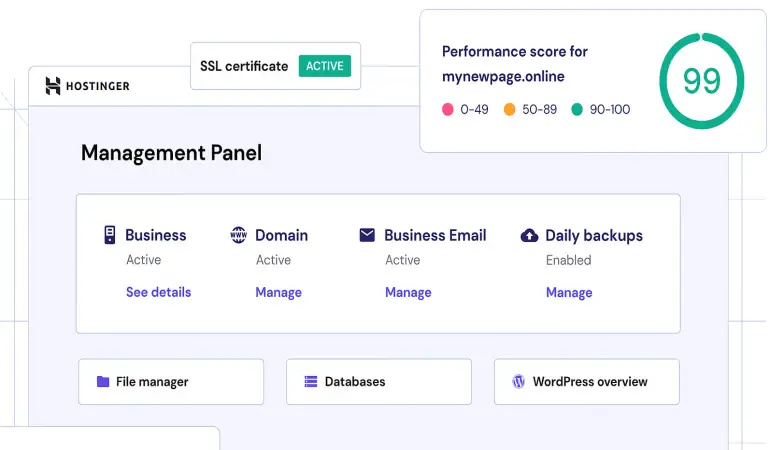770x450 pixels.
Task: Click the red 0-49 legend dot
Action: coord(447,109)
